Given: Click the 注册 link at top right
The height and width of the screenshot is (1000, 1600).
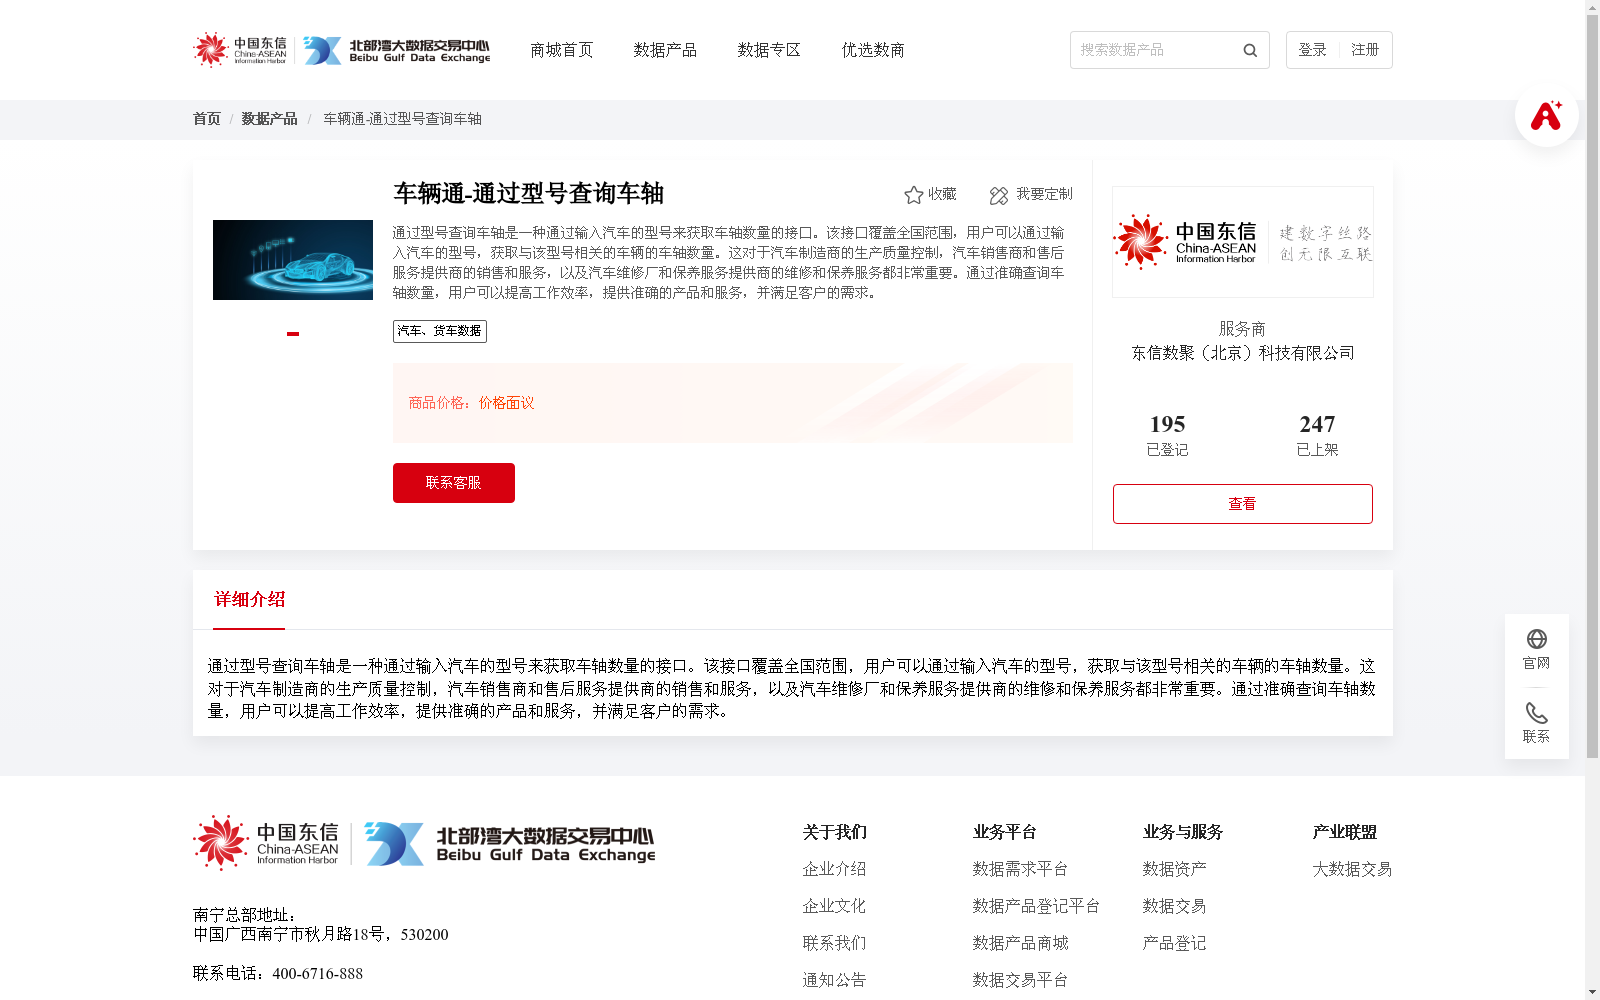Looking at the screenshot, I should (1366, 48).
